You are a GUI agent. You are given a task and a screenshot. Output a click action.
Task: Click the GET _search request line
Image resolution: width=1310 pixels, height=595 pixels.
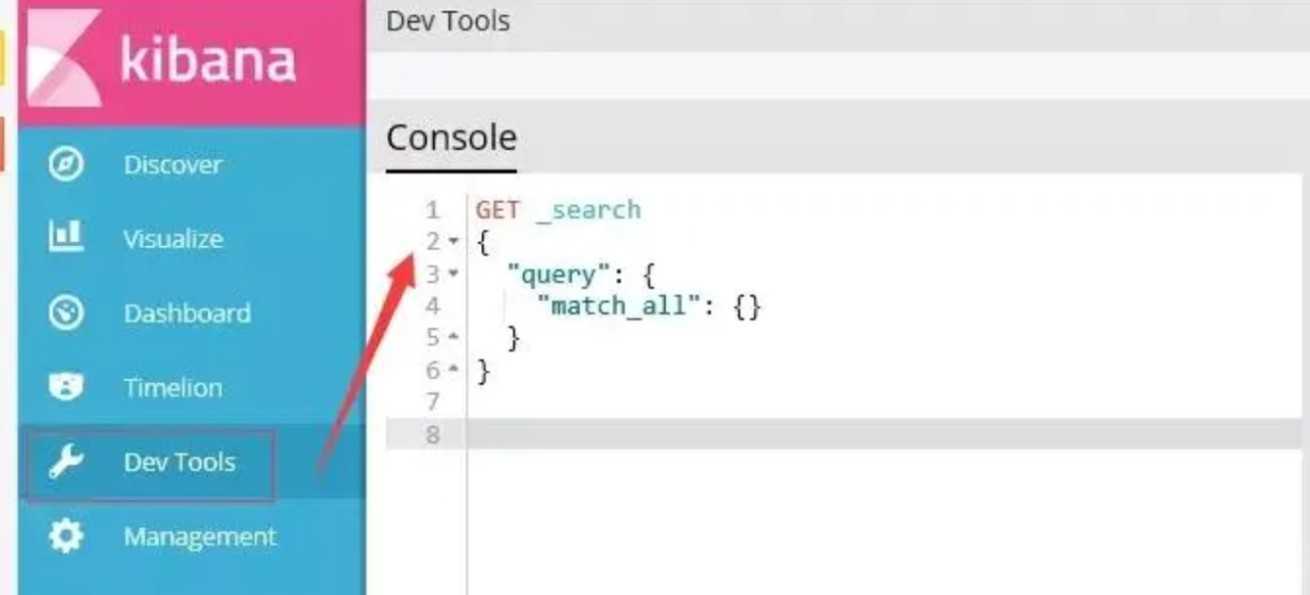558,210
